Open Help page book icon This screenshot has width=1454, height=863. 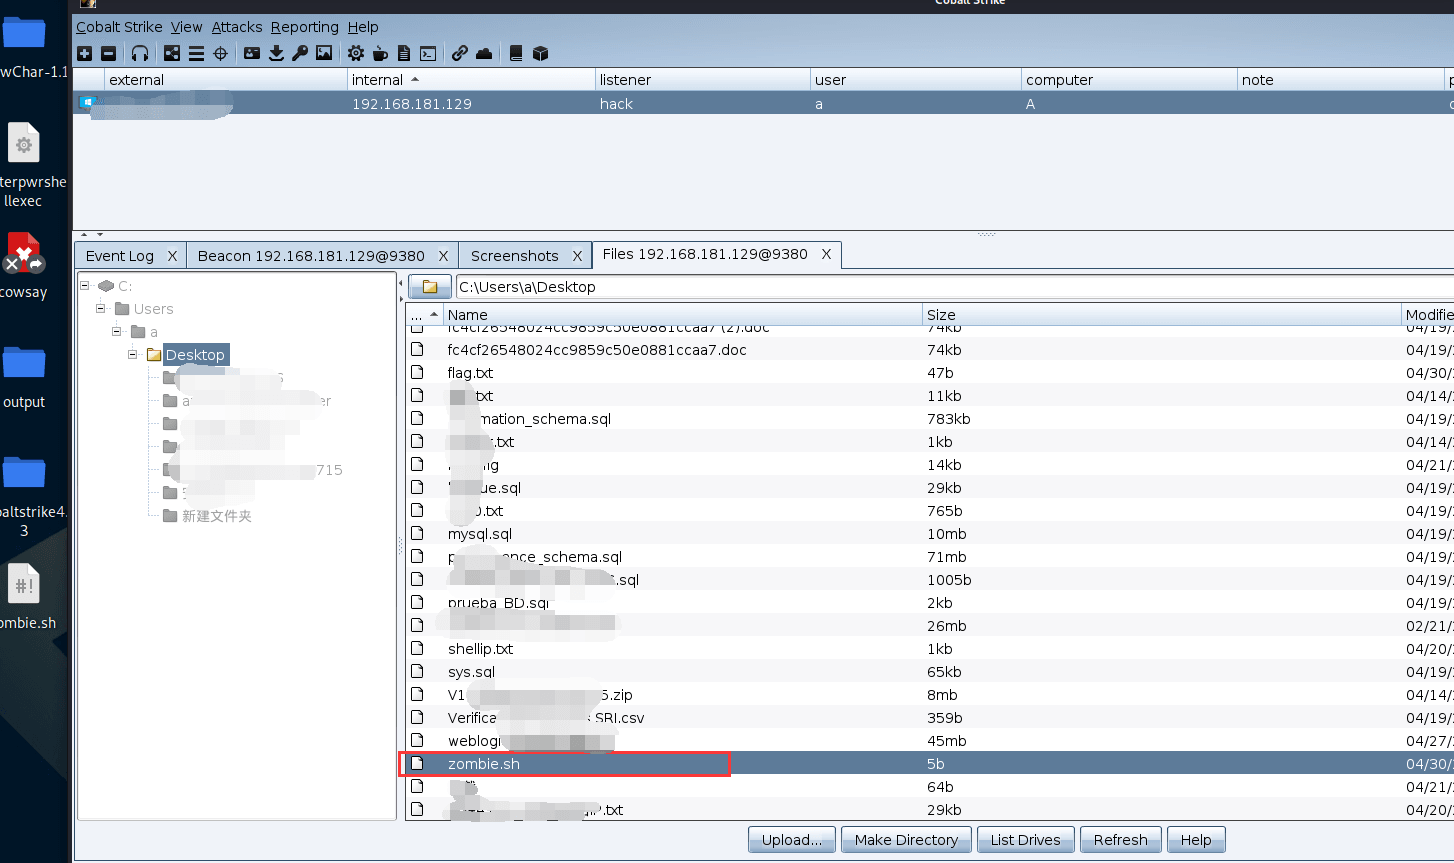516,53
